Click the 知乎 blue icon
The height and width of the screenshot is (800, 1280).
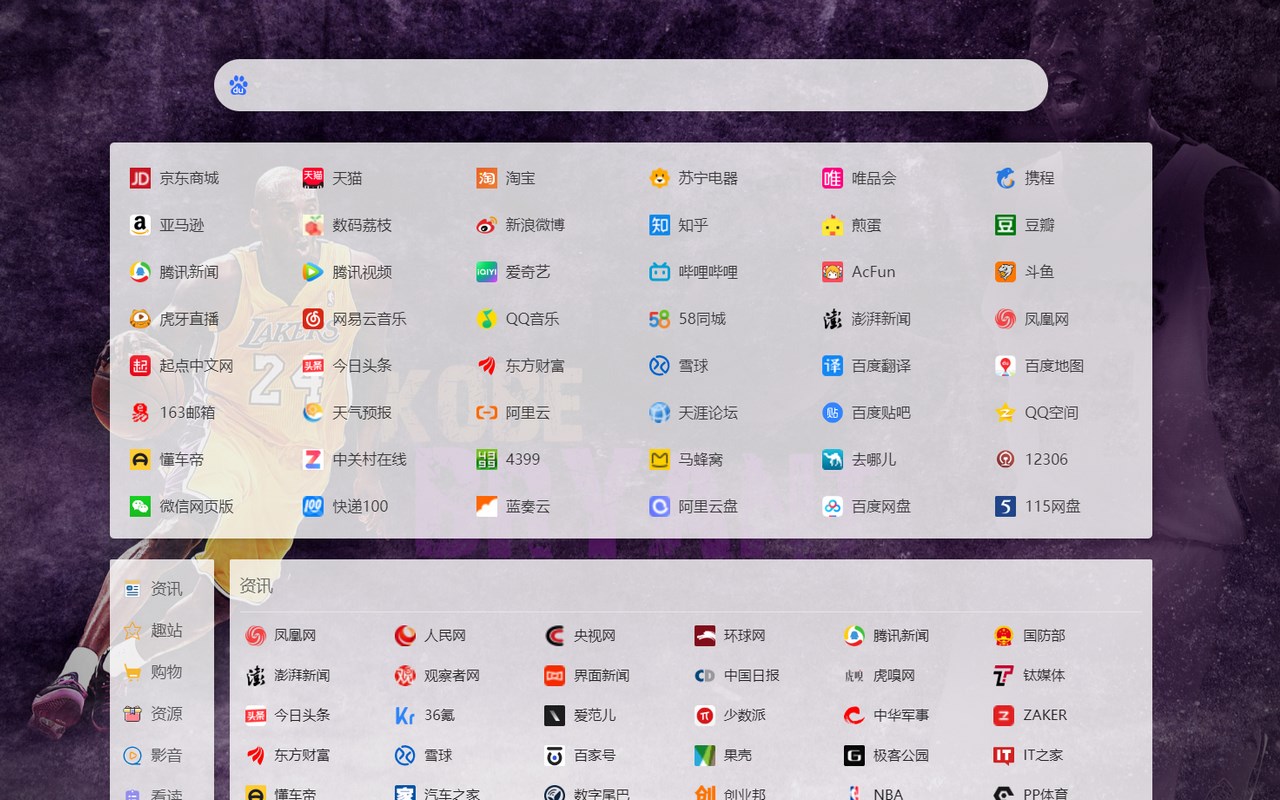659,225
